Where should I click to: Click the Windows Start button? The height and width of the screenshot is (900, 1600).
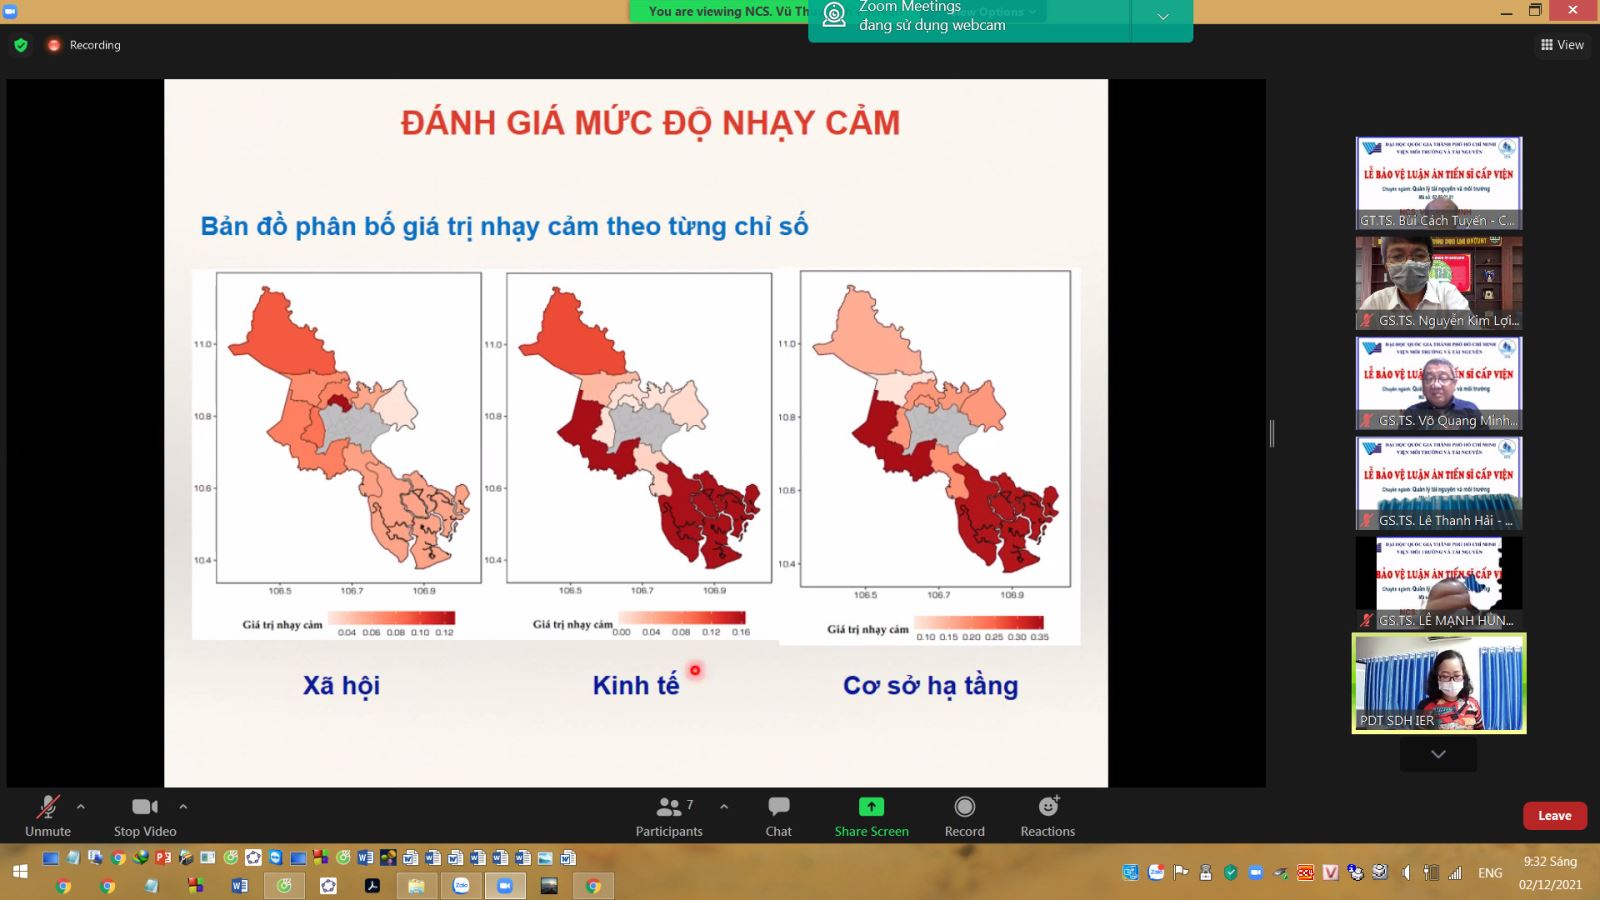coord(19,871)
